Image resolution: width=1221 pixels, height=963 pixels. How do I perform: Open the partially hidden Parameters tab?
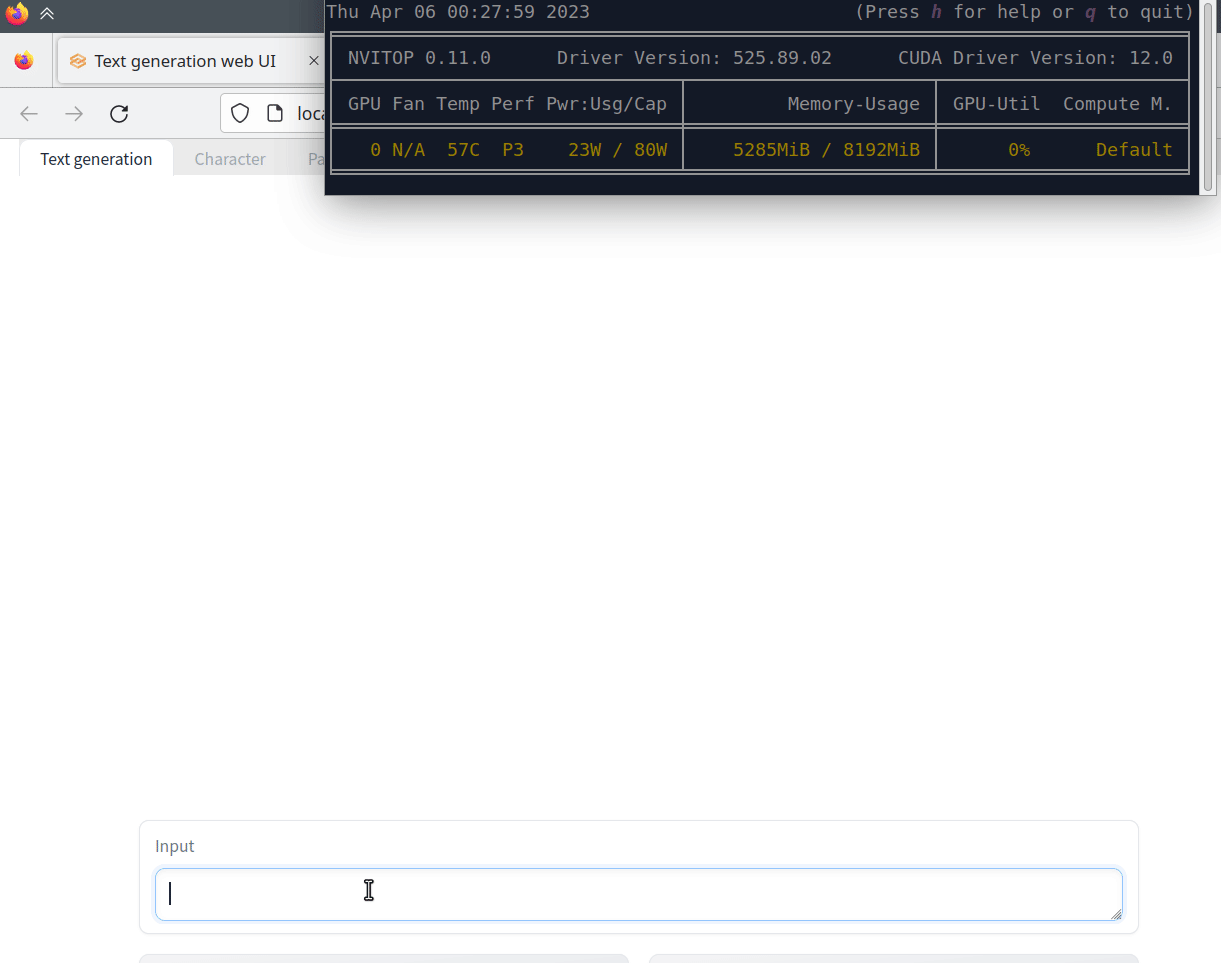pyautogui.click(x=315, y=159)
